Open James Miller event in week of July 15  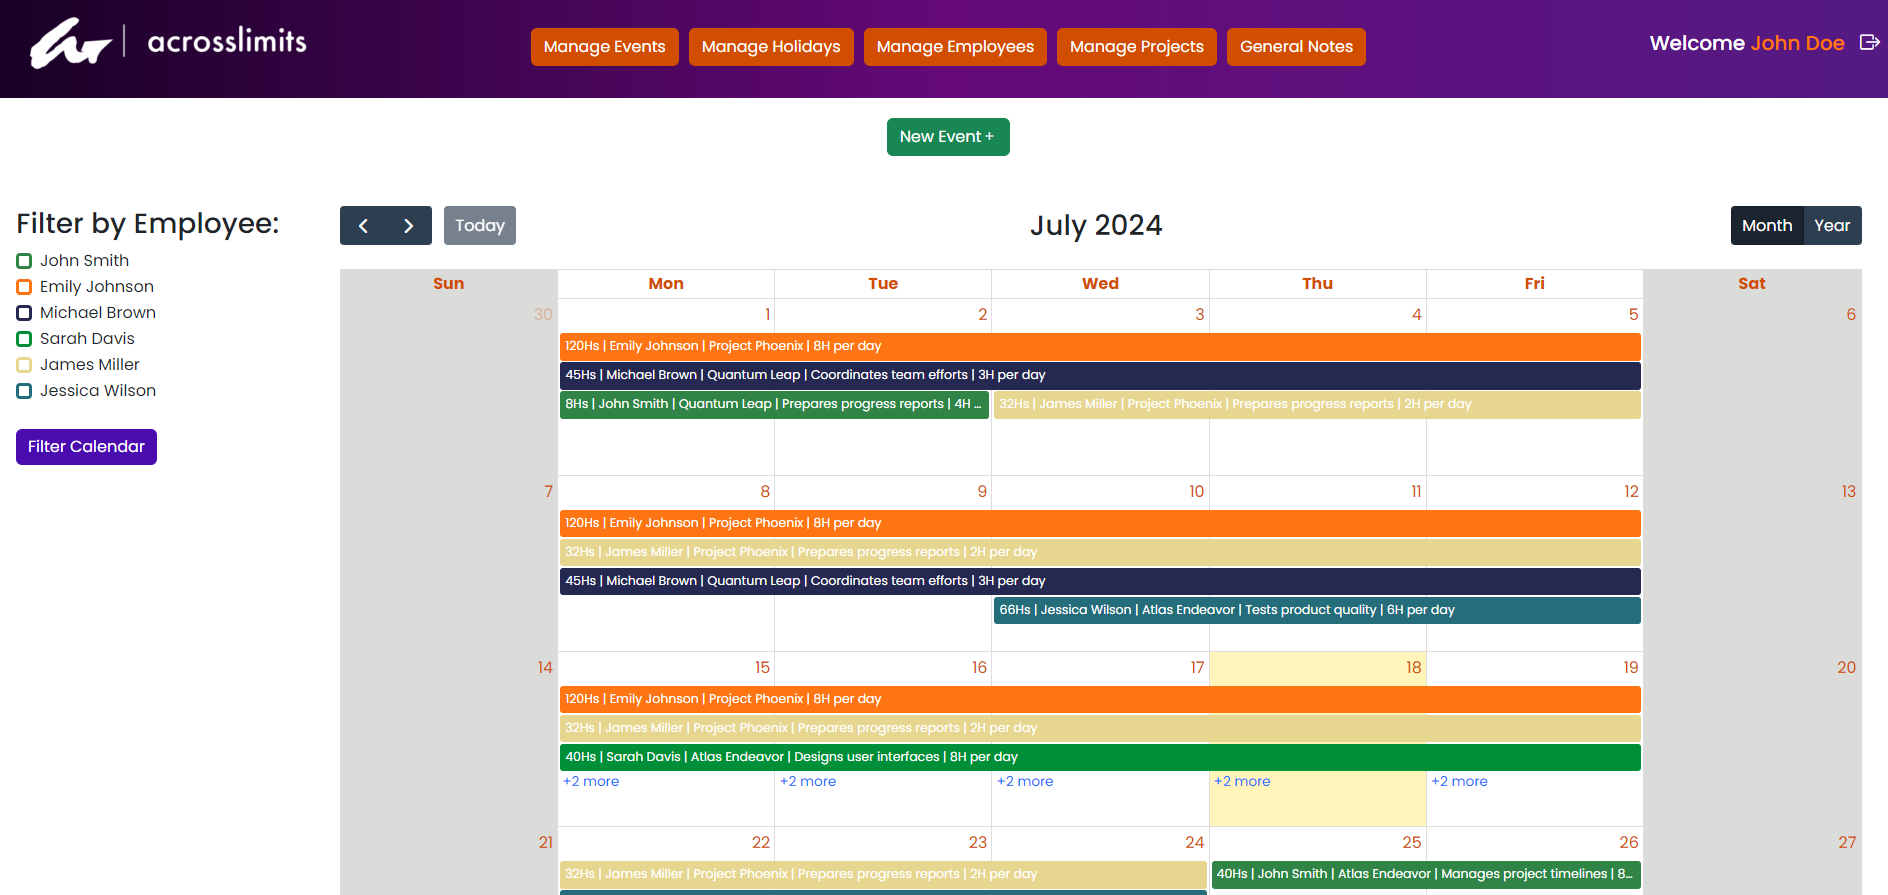1100,728
